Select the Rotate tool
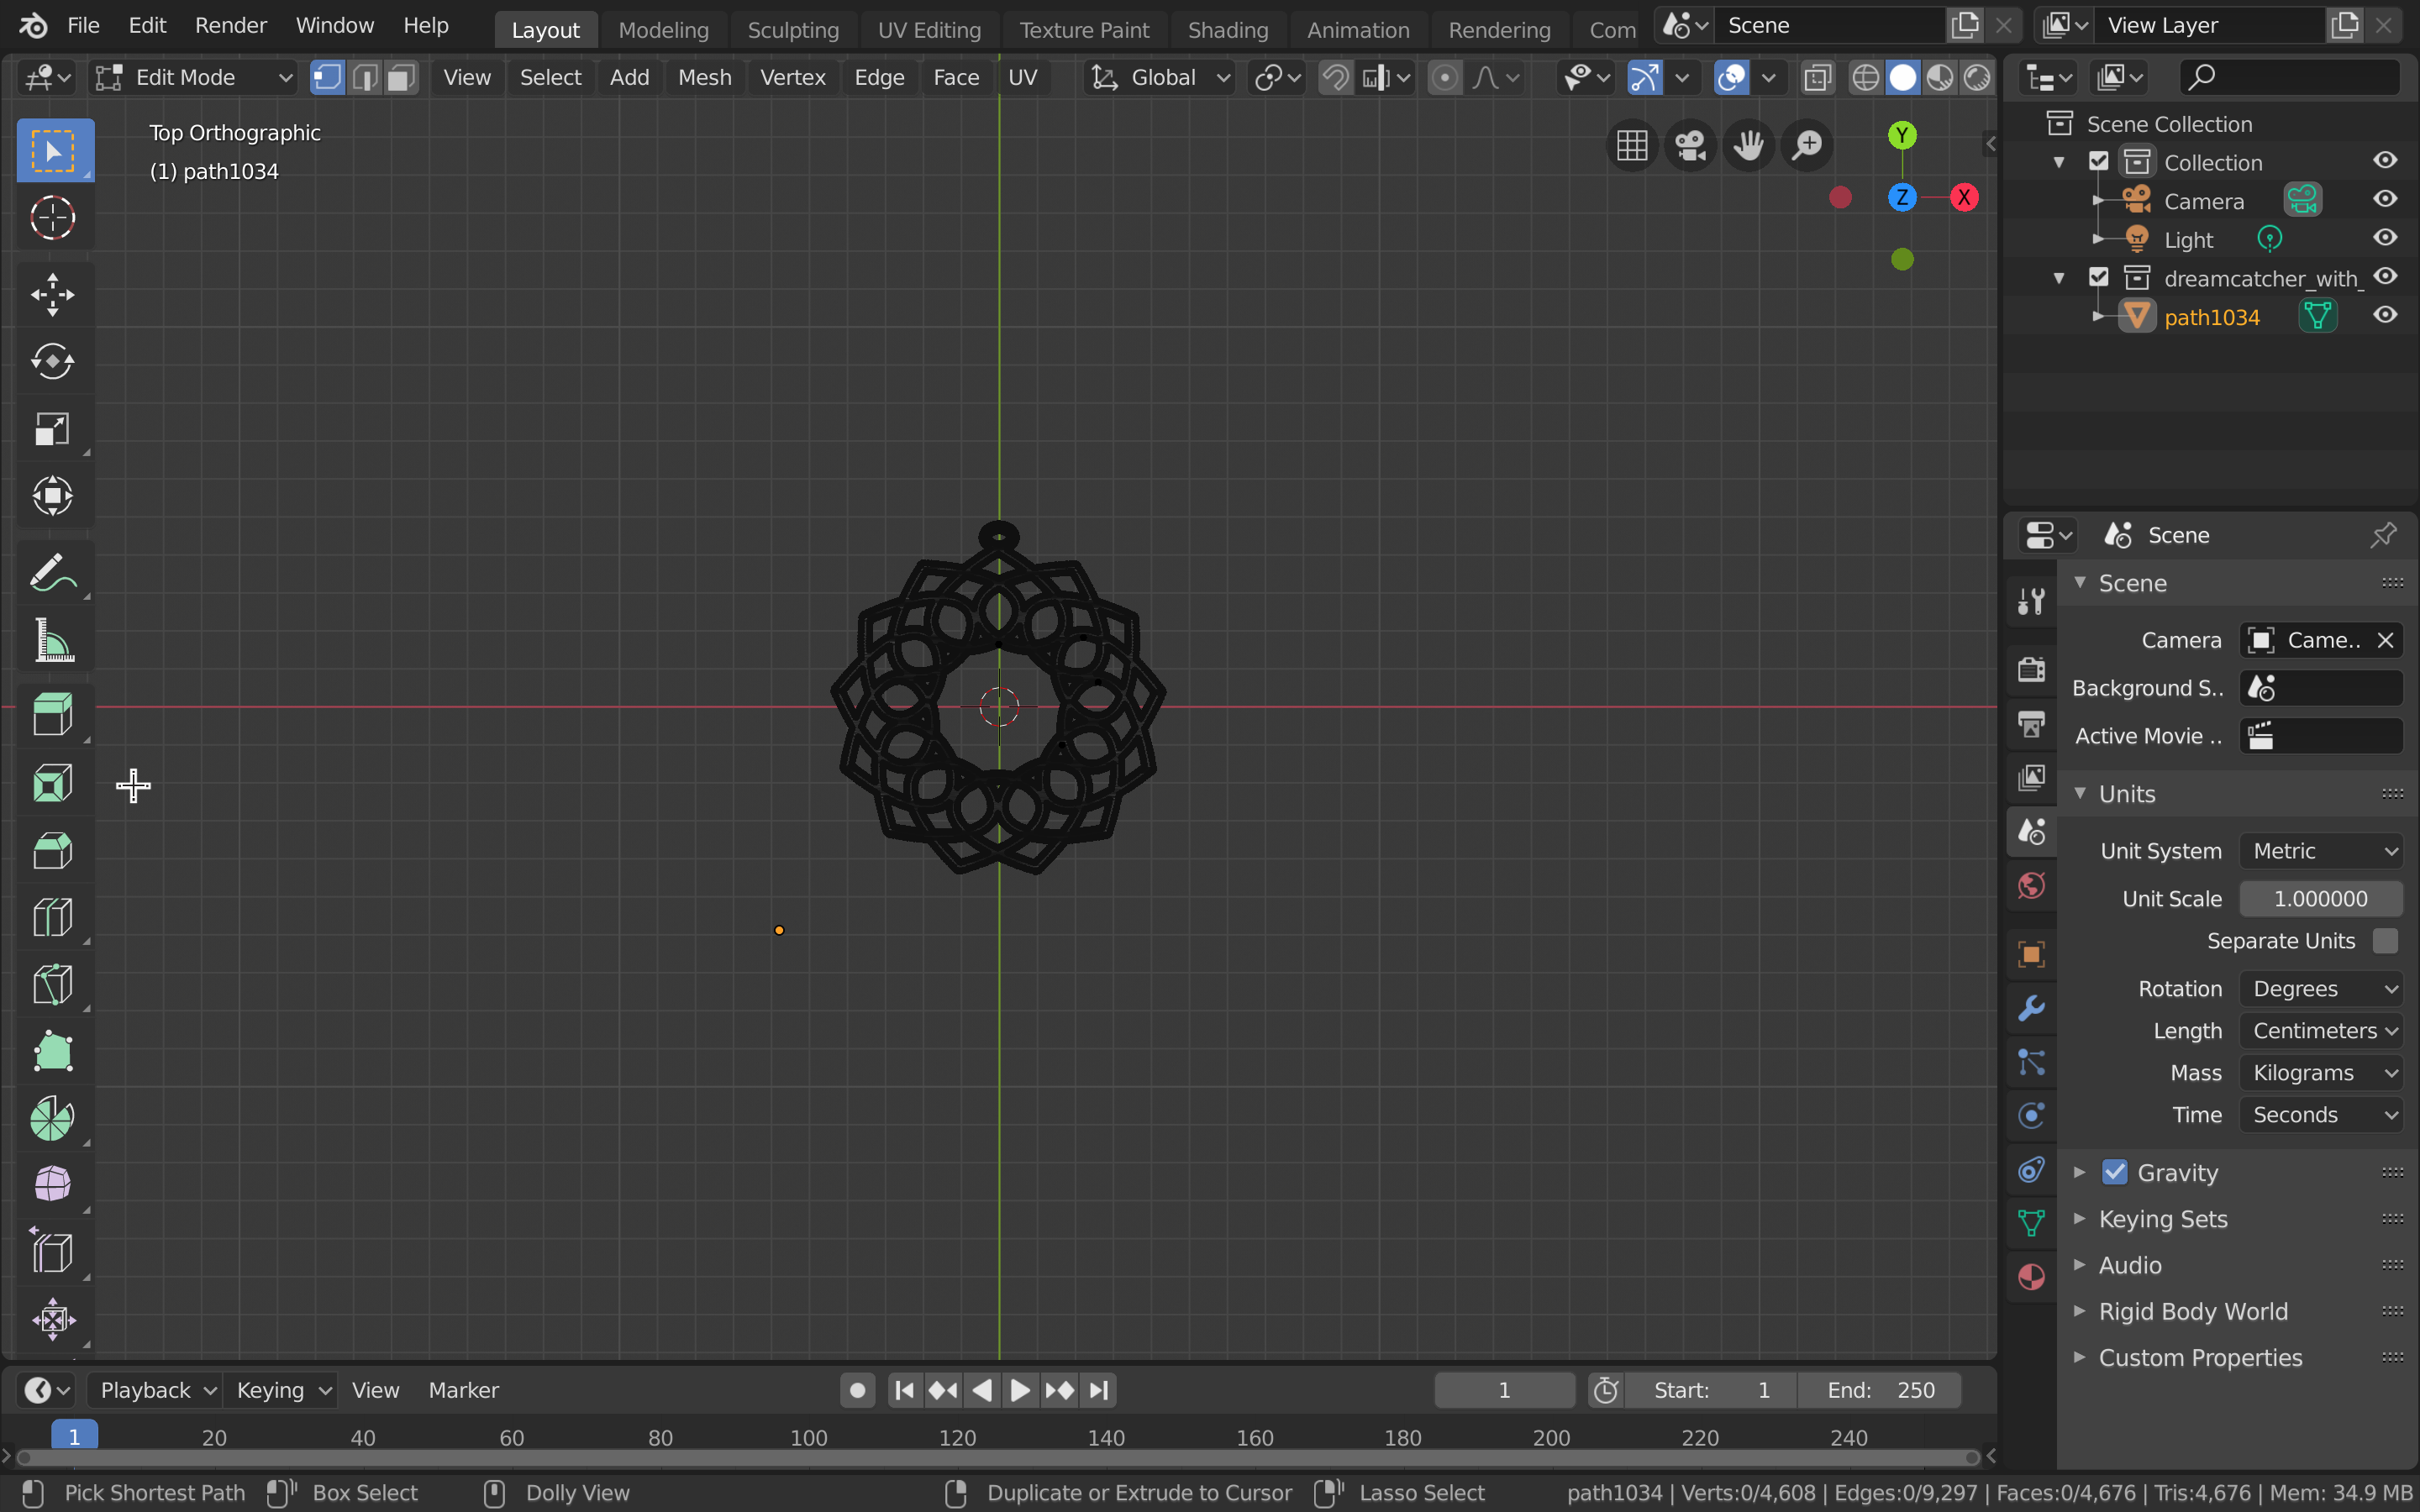Viewport: 2420px width, 1512px height. click(x=54, y=362)
